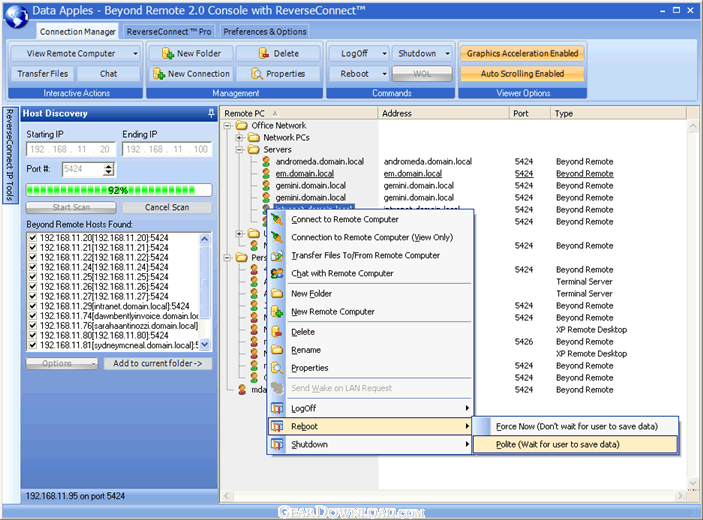This screenshot has width=703, height=520.
Task: Expand the Shutdown submenu arrow
Action: 467,444
